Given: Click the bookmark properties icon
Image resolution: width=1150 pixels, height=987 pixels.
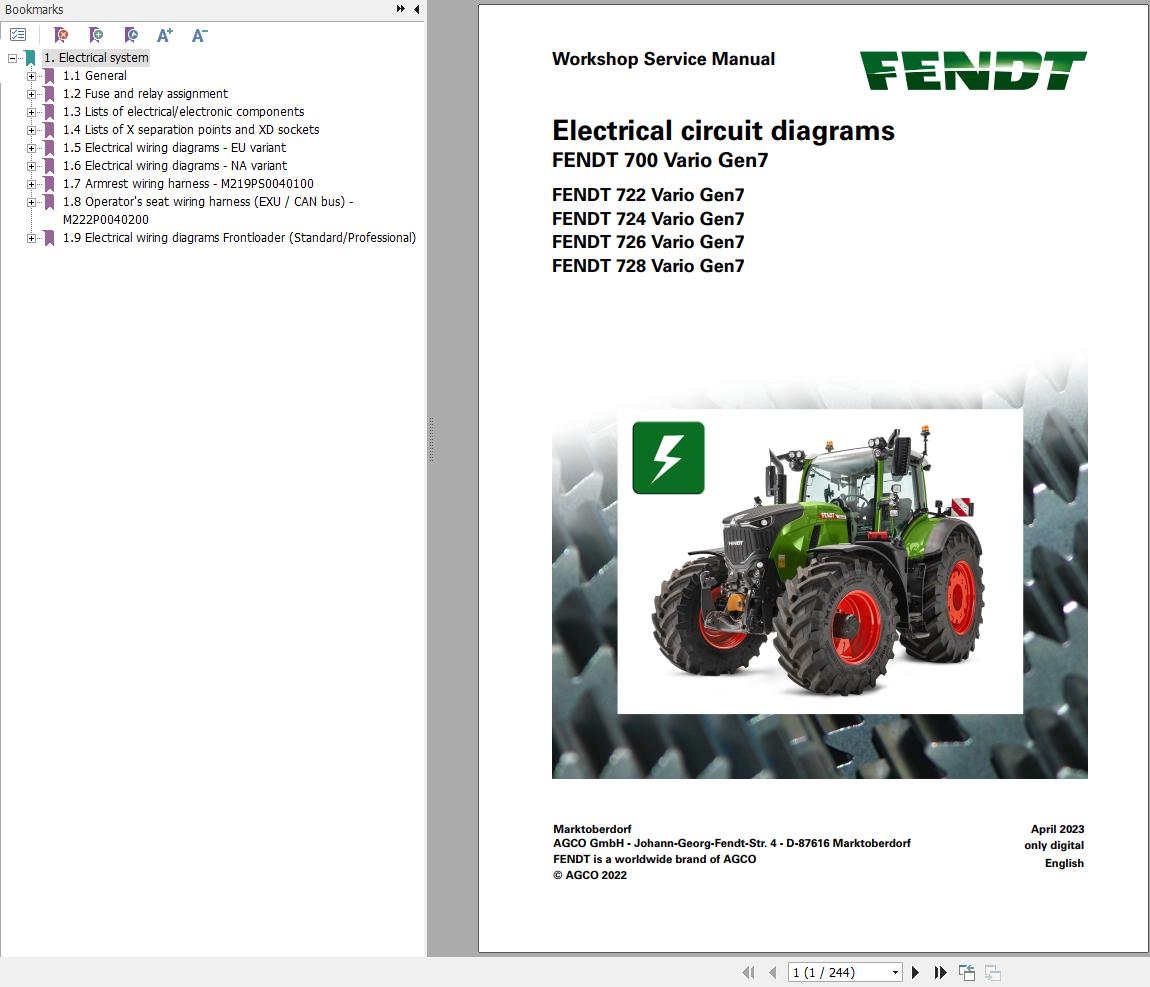Looking at the screenshot, I should click(x=131, y=34).
